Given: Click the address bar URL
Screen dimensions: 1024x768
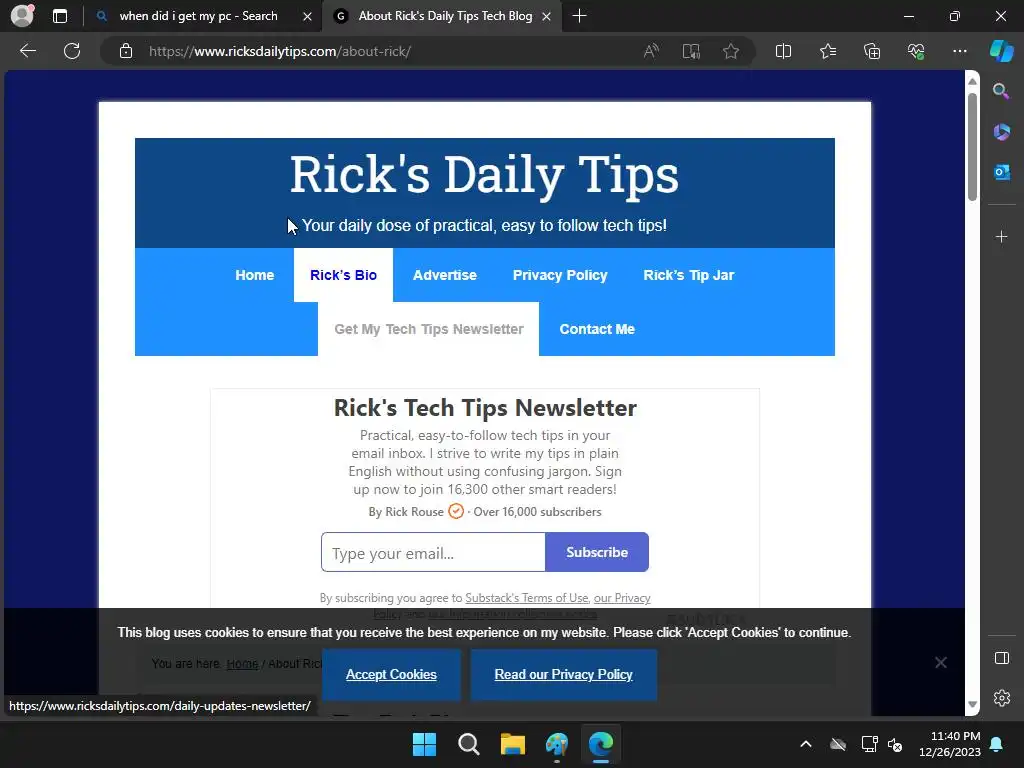Looking at the screenshot, I should tap(280, 51).
